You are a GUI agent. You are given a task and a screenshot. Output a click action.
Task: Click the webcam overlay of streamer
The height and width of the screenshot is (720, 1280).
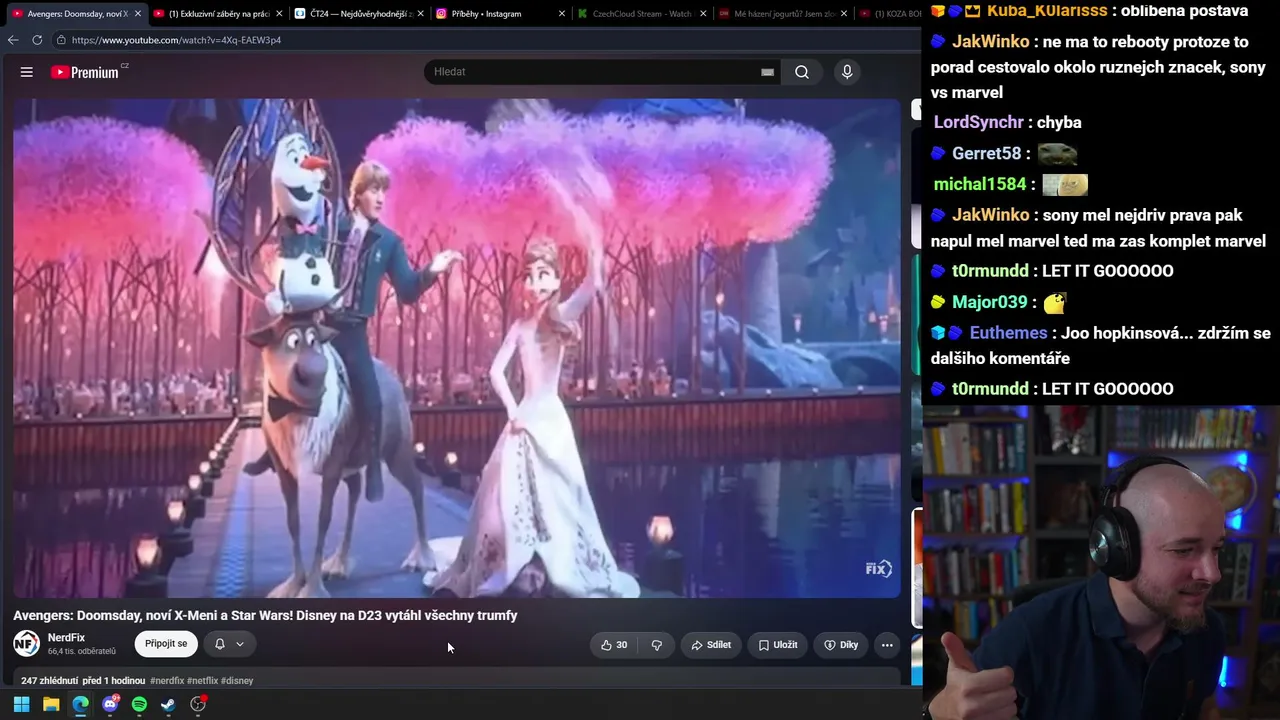(1101, 562)
